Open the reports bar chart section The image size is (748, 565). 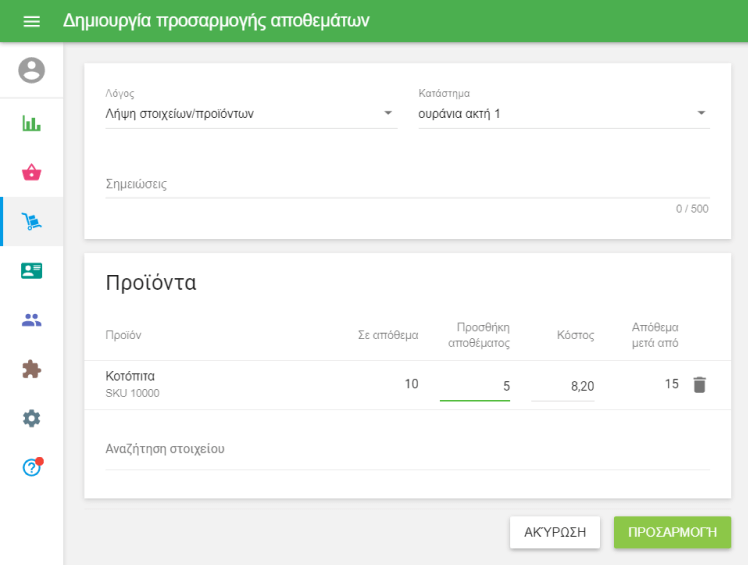31,123
